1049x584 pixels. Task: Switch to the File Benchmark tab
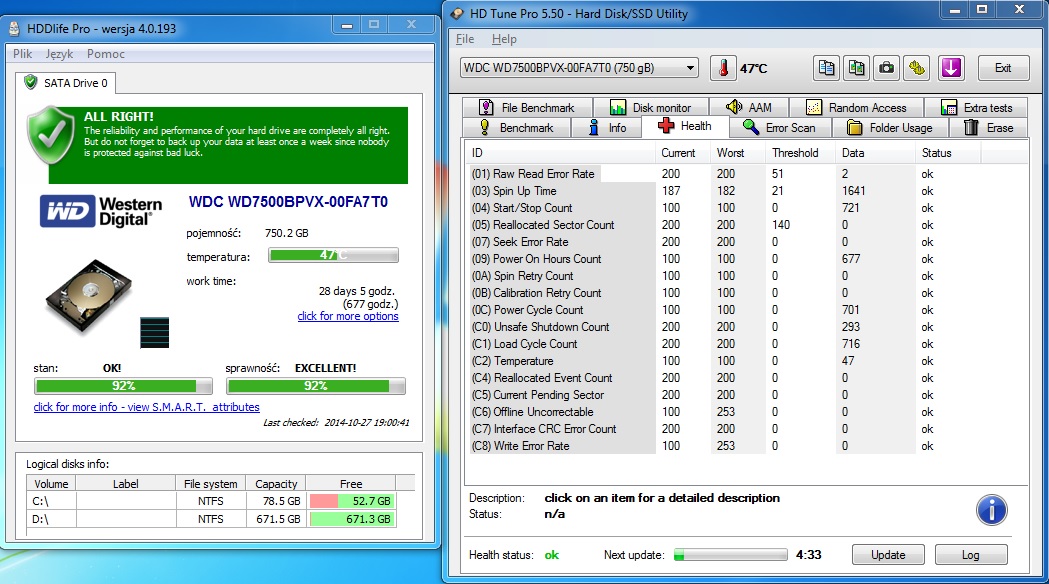(527, 108)
